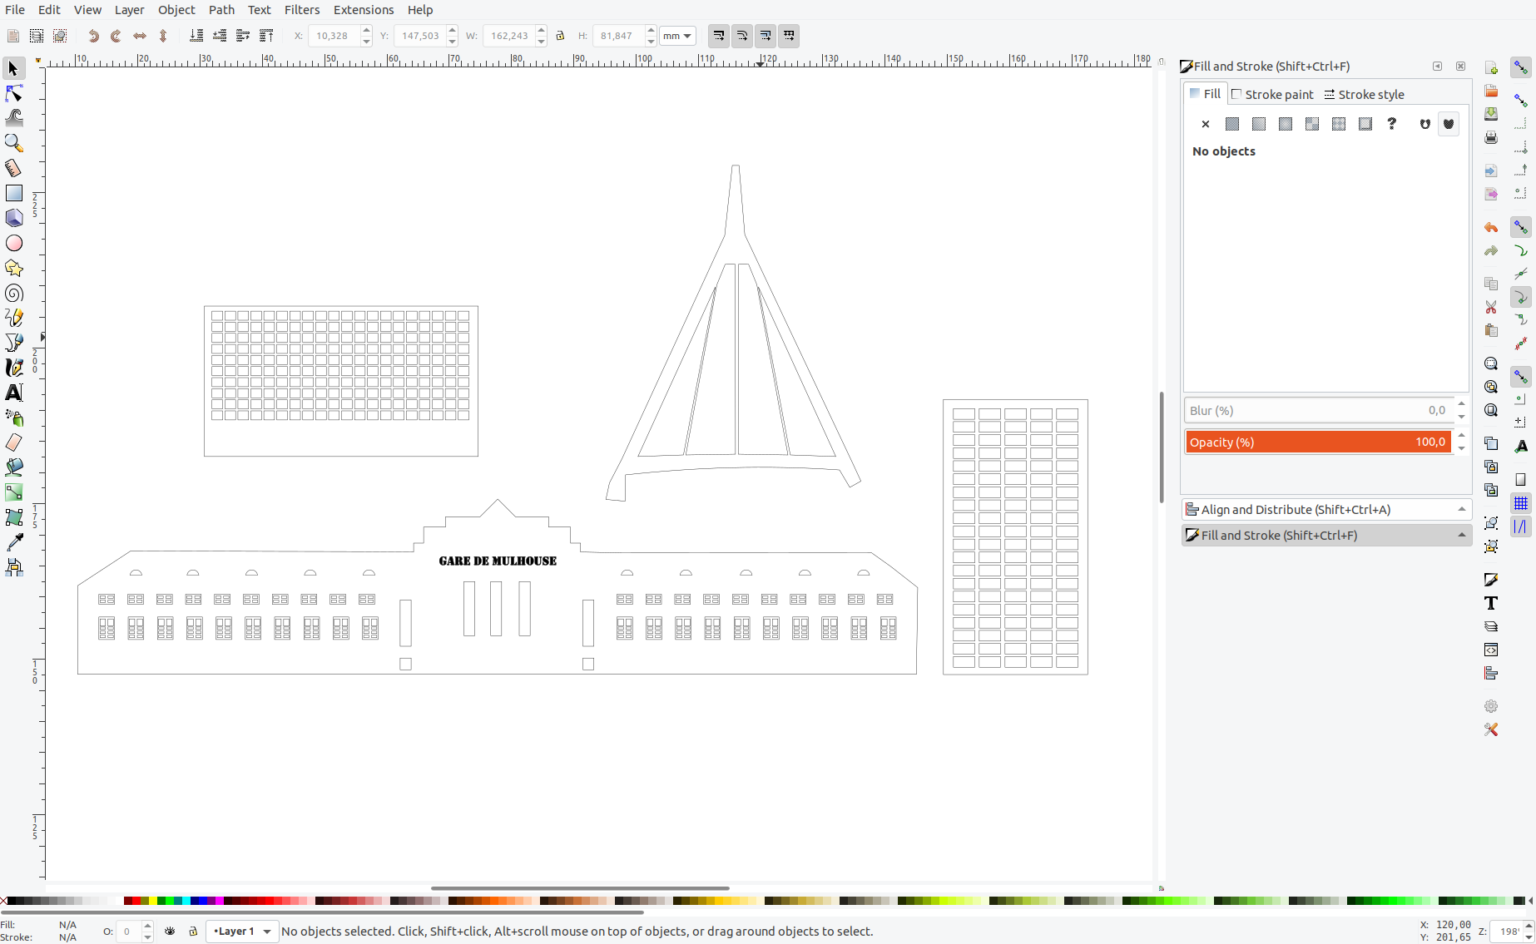This screenshot has width=1536, height=944.
Task: Select the Mesh gradient tool
Action: click(14, 518)
